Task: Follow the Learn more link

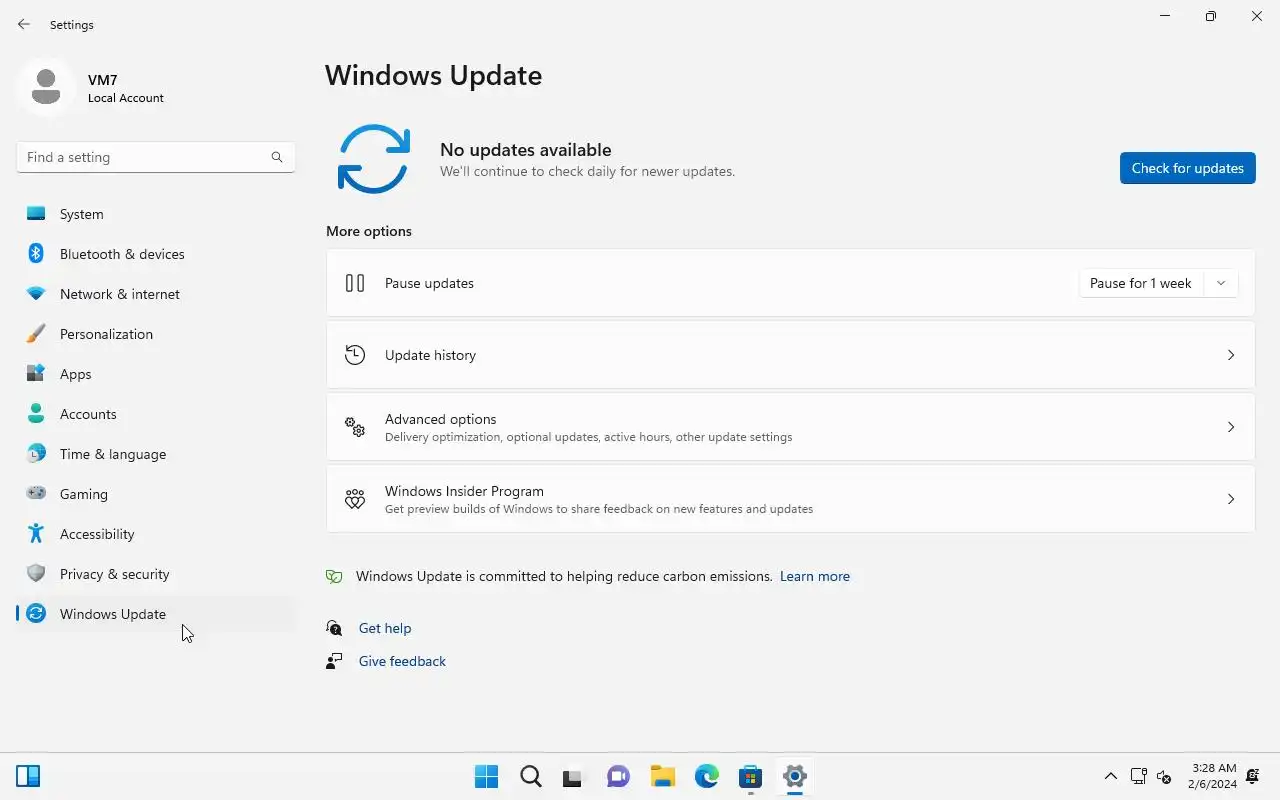Action: tap(815, 577)
